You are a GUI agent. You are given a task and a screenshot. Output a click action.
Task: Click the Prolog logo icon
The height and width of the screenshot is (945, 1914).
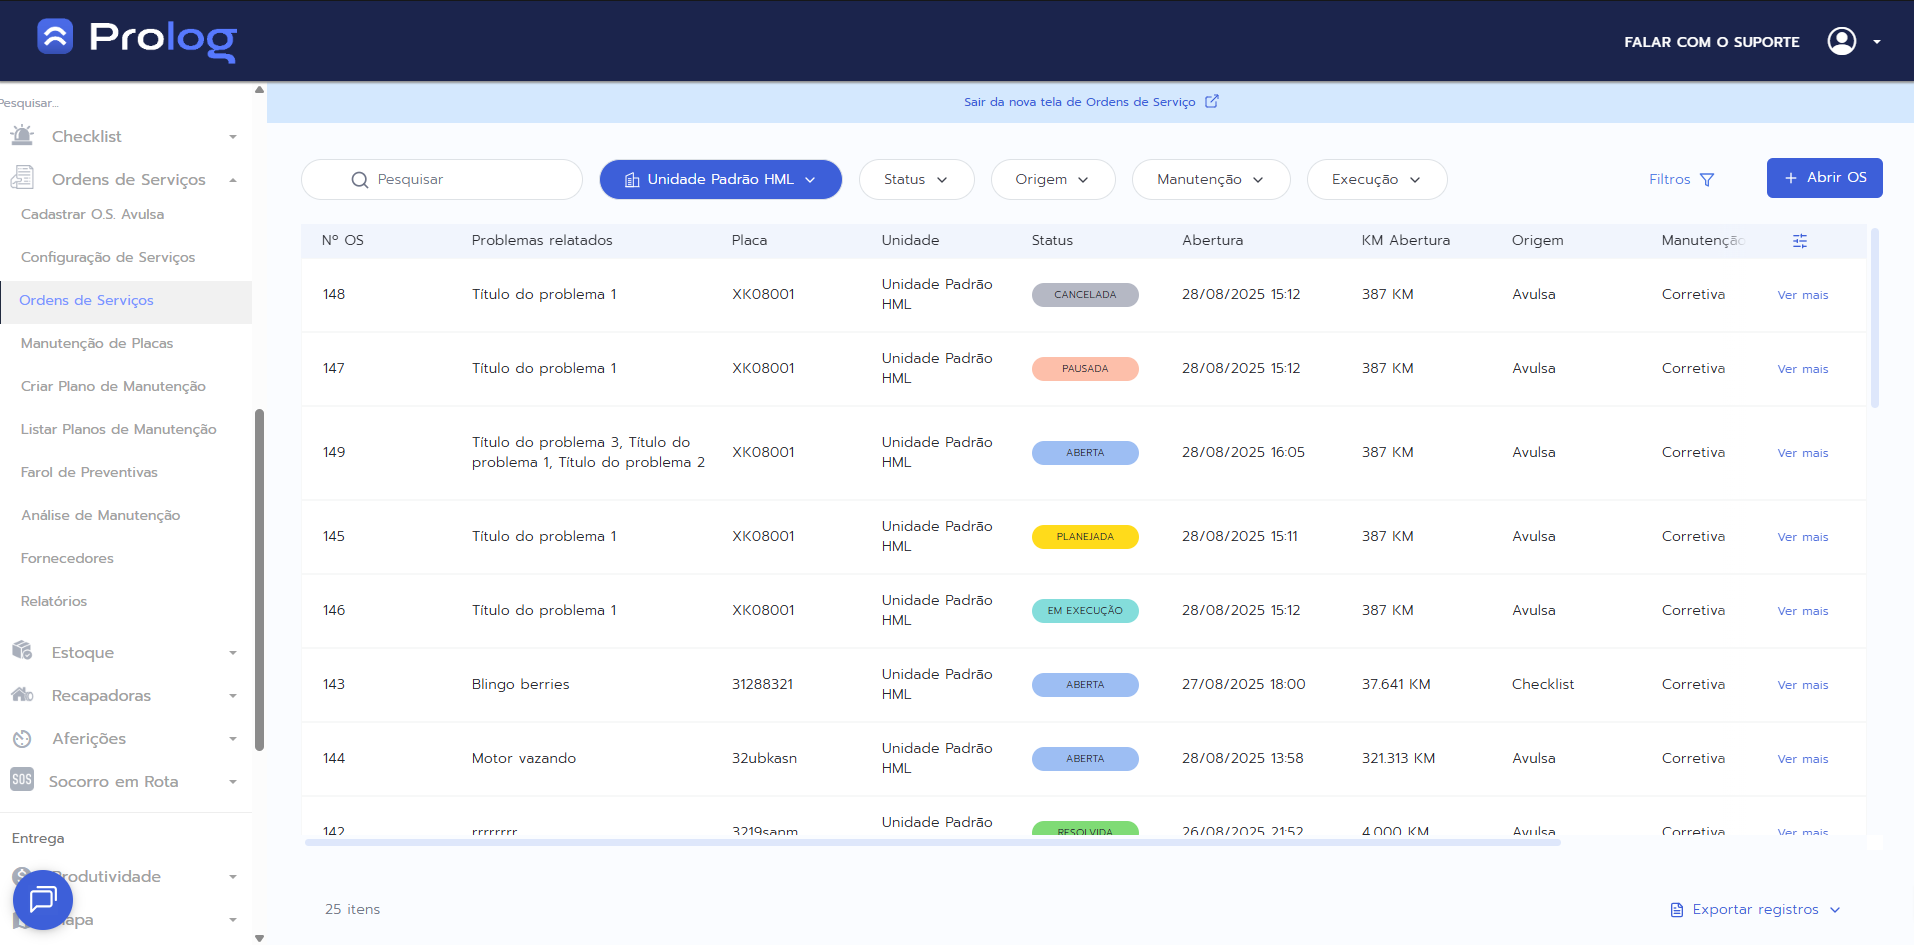(55, 37)
